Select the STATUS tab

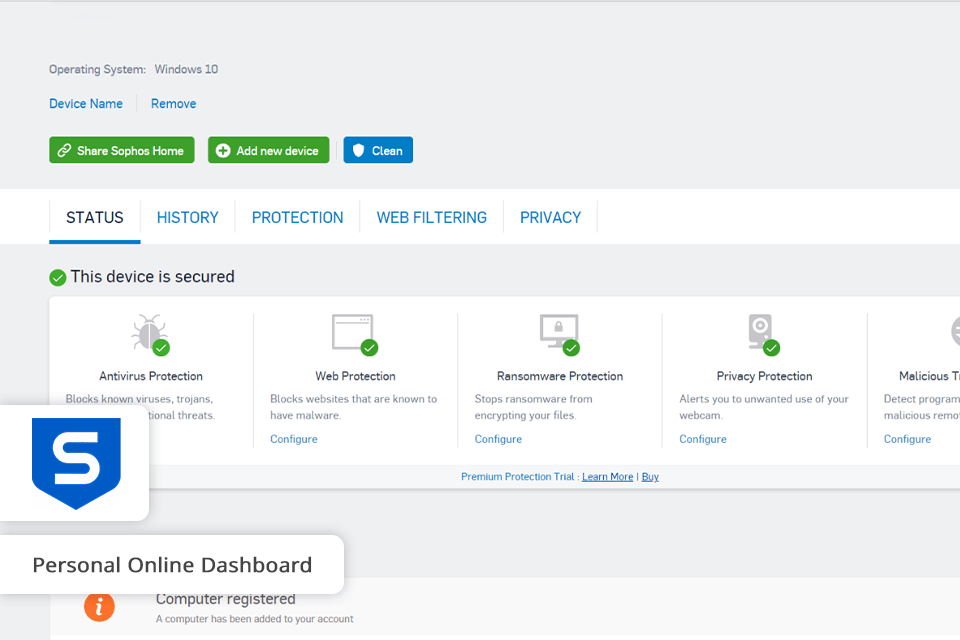point(95,217)
